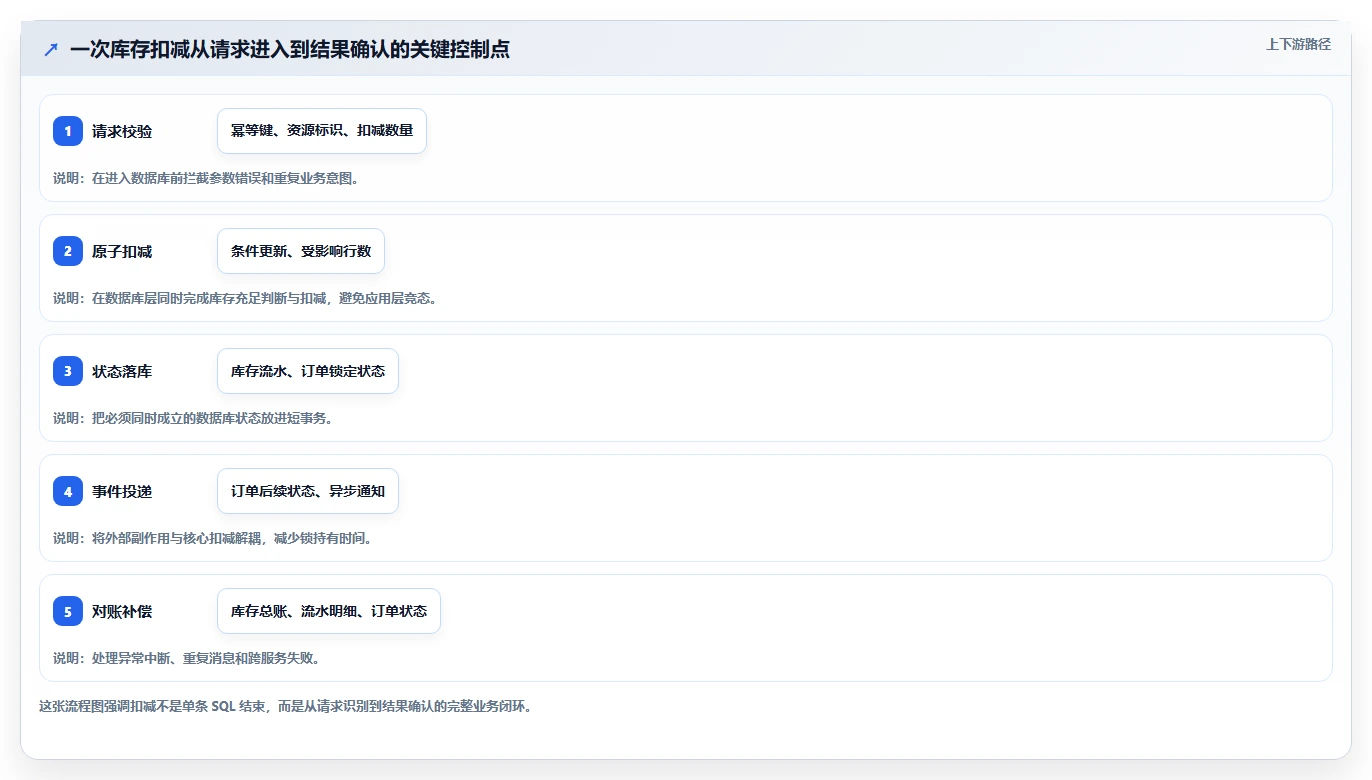Click the description about 放进短事务
Viewport: 1372px width, 780px height.
[x=193, y=418]
